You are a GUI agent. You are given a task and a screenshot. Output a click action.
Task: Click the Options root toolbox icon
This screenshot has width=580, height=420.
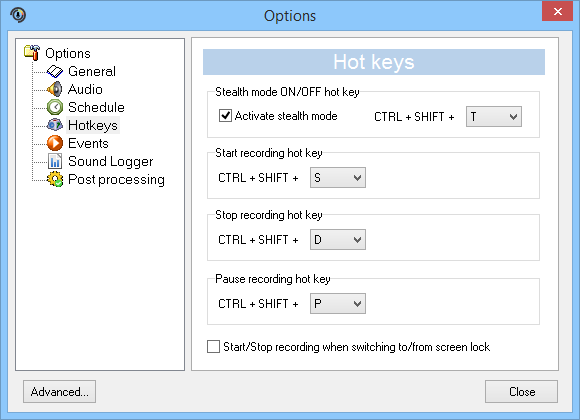[32, 53]
